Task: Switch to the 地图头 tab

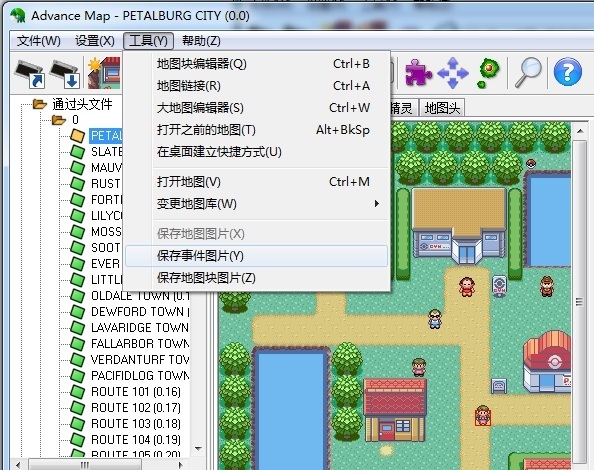Action: [442, 108]
